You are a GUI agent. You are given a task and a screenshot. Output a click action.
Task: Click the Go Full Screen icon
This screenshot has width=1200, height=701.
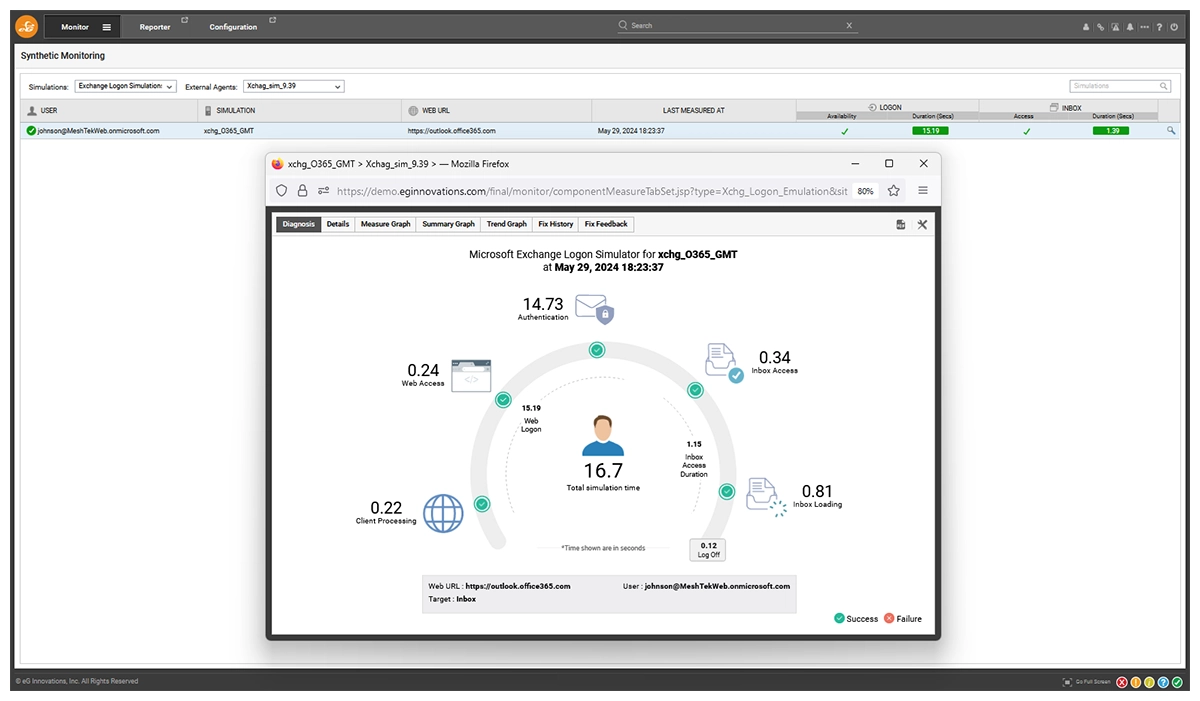(1067, 682)
